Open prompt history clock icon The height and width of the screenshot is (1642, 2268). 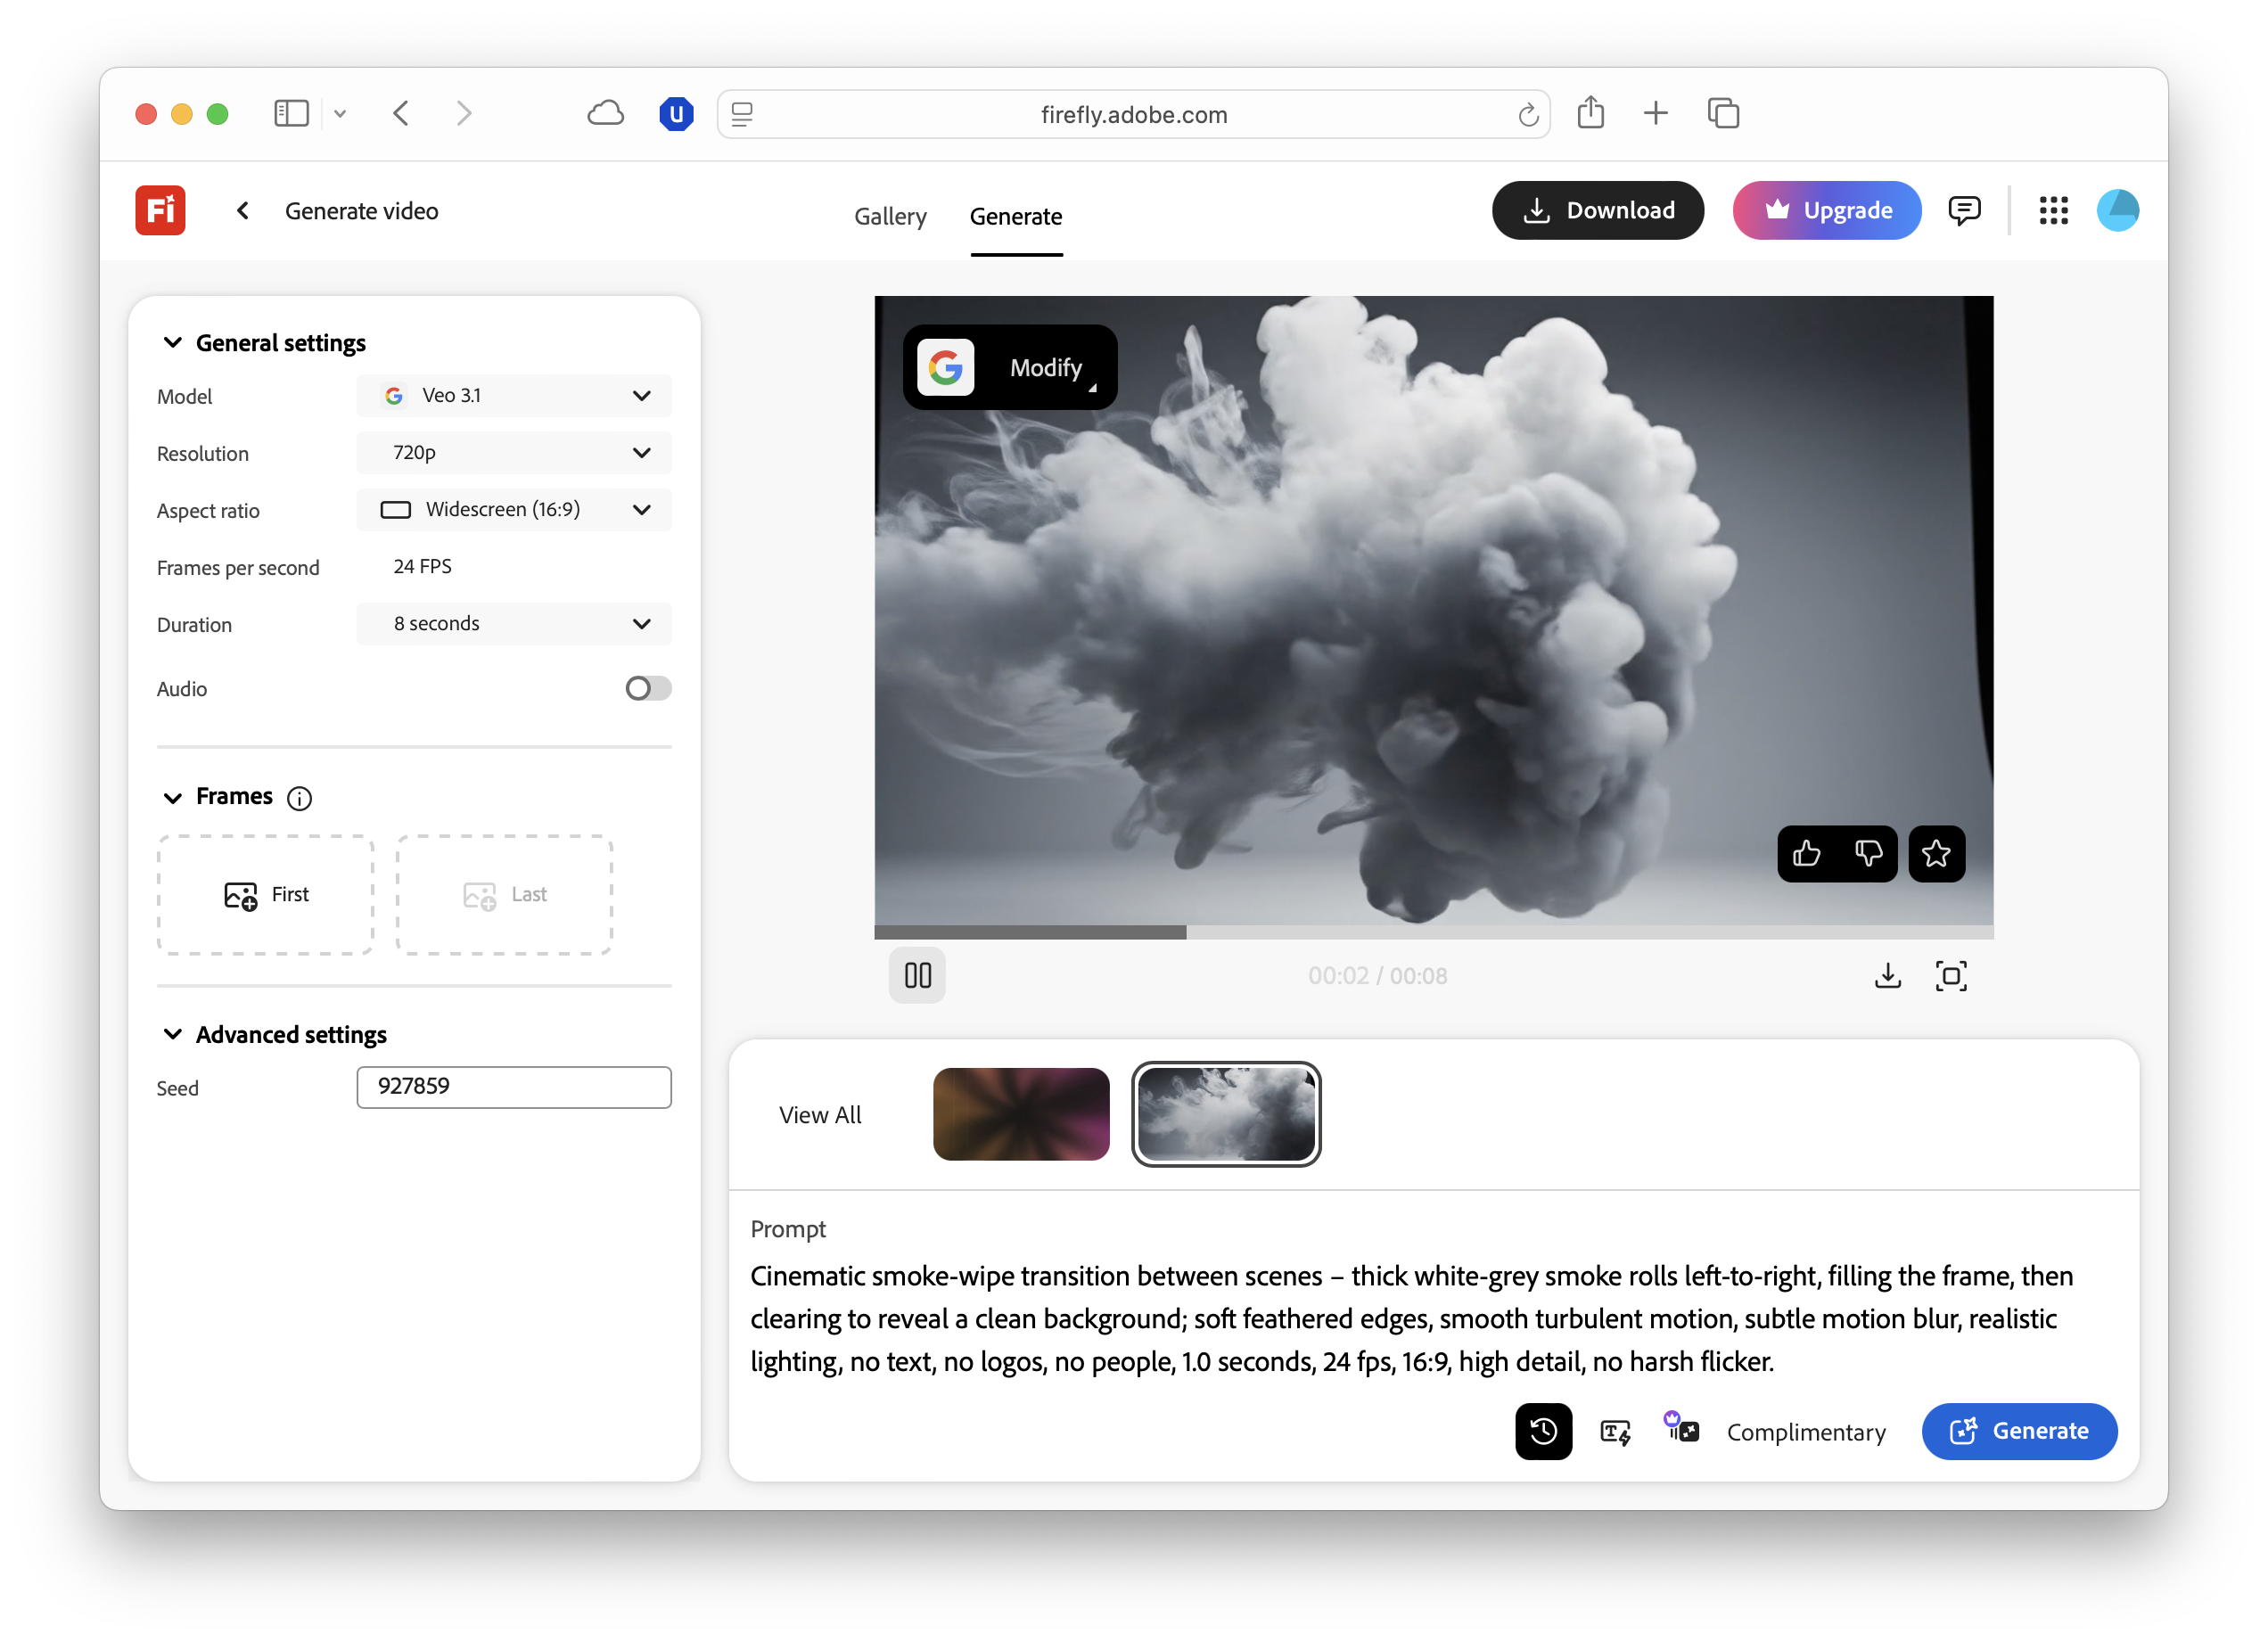tap(1543, 1431)
